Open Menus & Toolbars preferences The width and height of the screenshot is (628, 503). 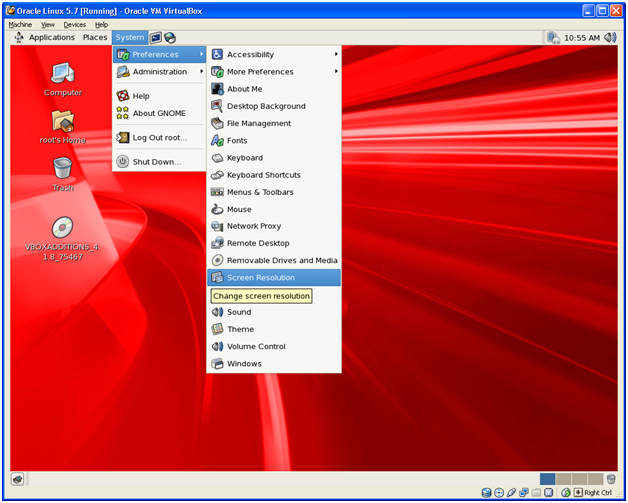click(274, 192)
